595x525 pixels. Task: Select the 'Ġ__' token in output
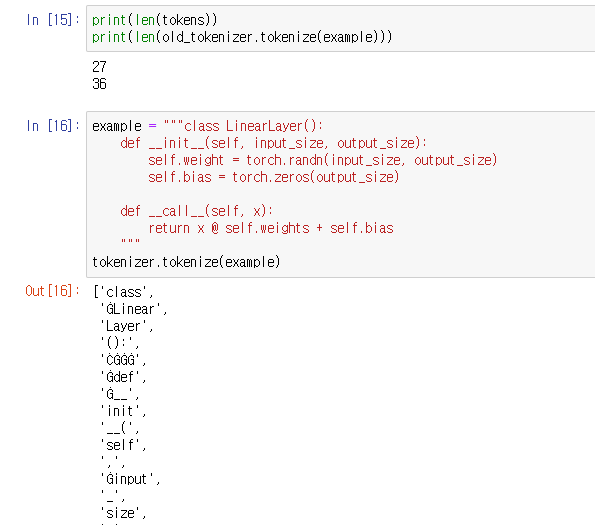116,394
